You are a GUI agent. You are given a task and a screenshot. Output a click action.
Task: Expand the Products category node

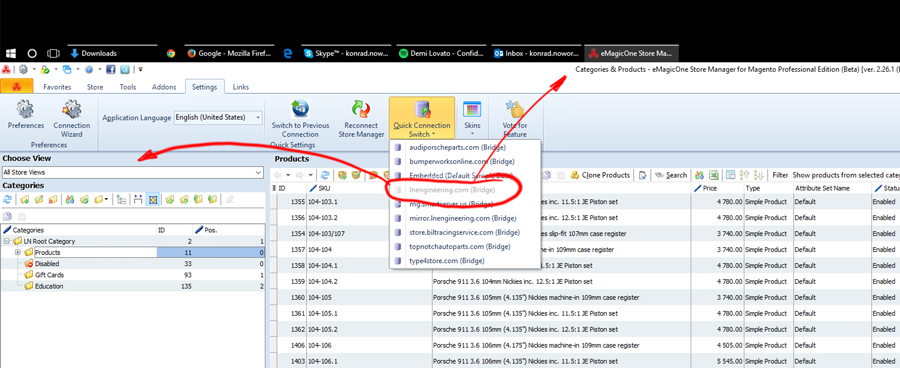[18, 252]
